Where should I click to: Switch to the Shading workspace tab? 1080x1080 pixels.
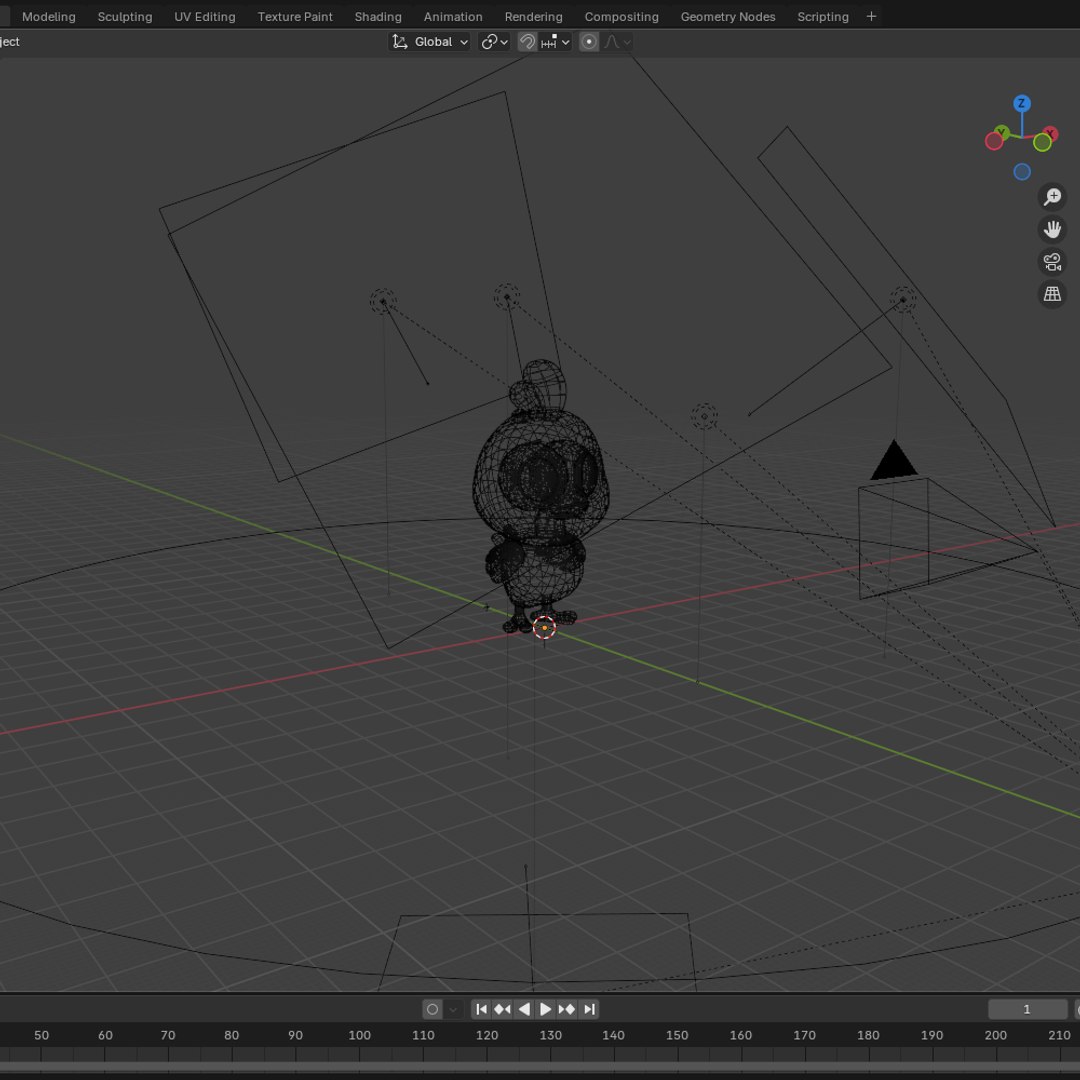click(x=378, y=17)
